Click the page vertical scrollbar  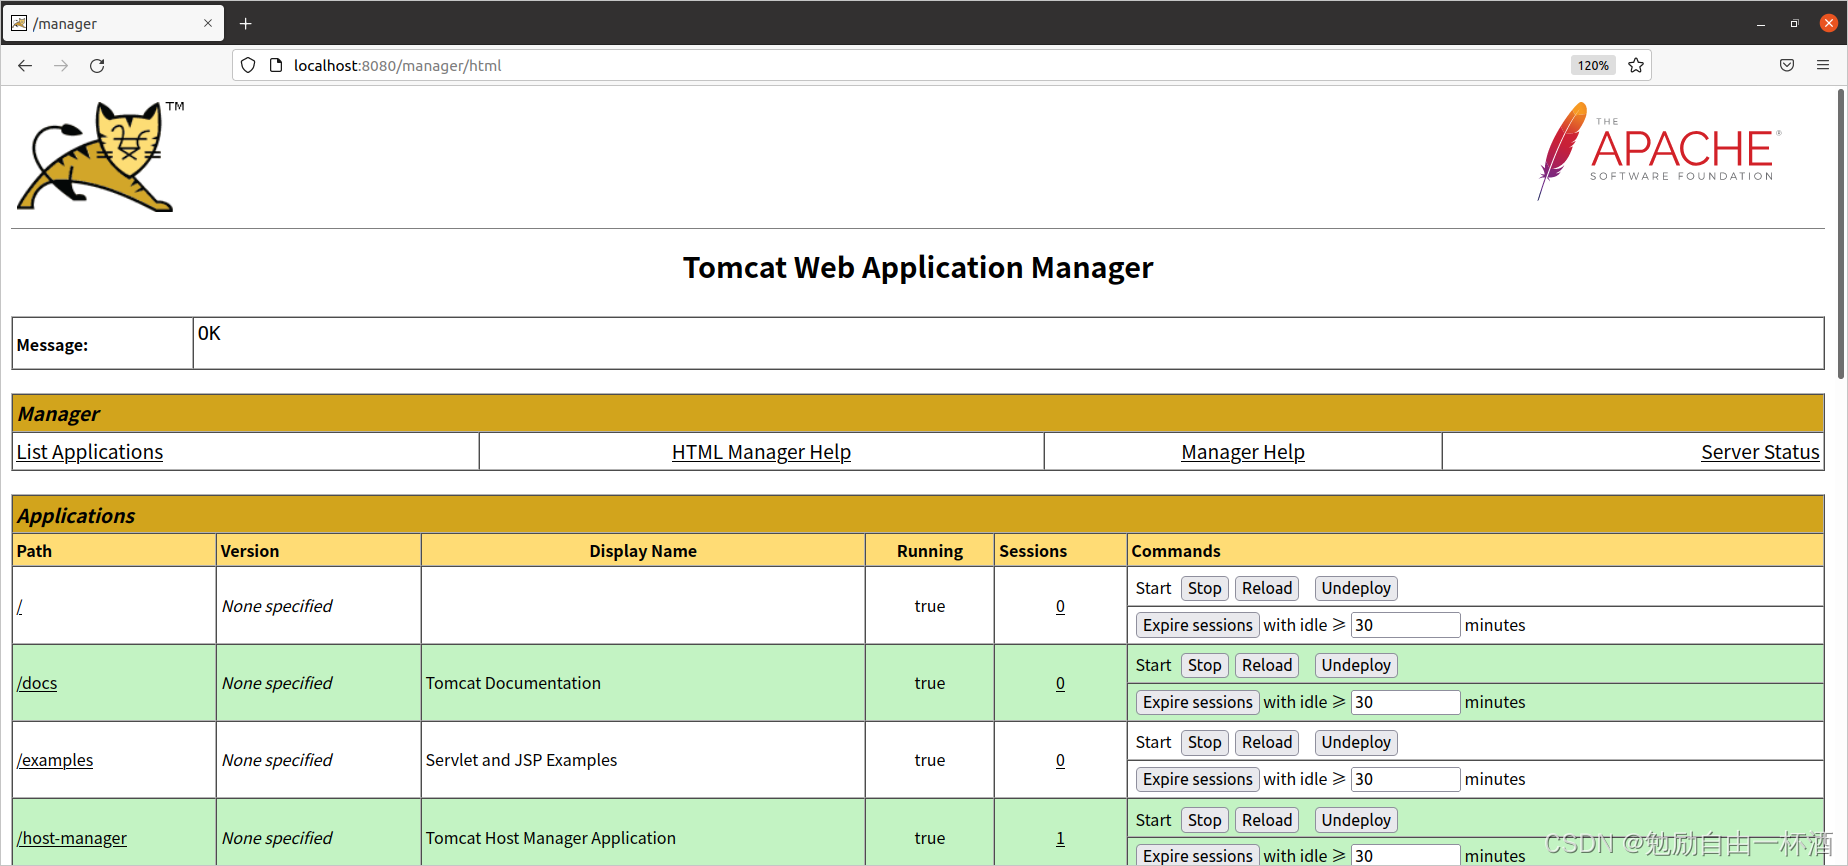pos(1840,232)
